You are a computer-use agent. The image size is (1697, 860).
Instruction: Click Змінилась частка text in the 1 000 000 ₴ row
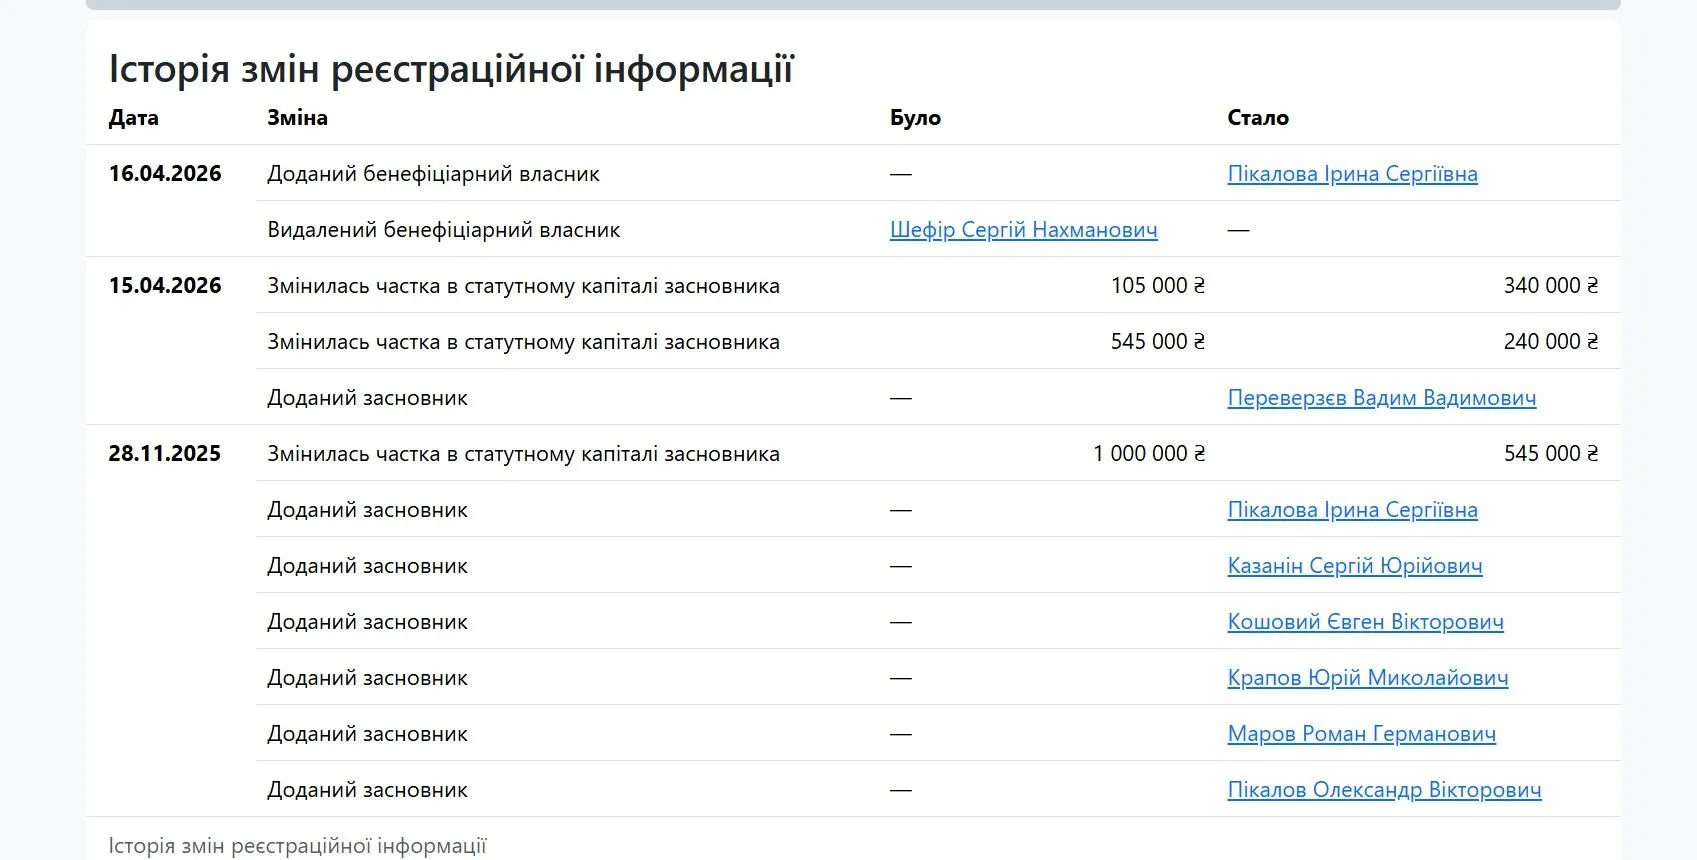pyautogui.click(x=523, y=454)
